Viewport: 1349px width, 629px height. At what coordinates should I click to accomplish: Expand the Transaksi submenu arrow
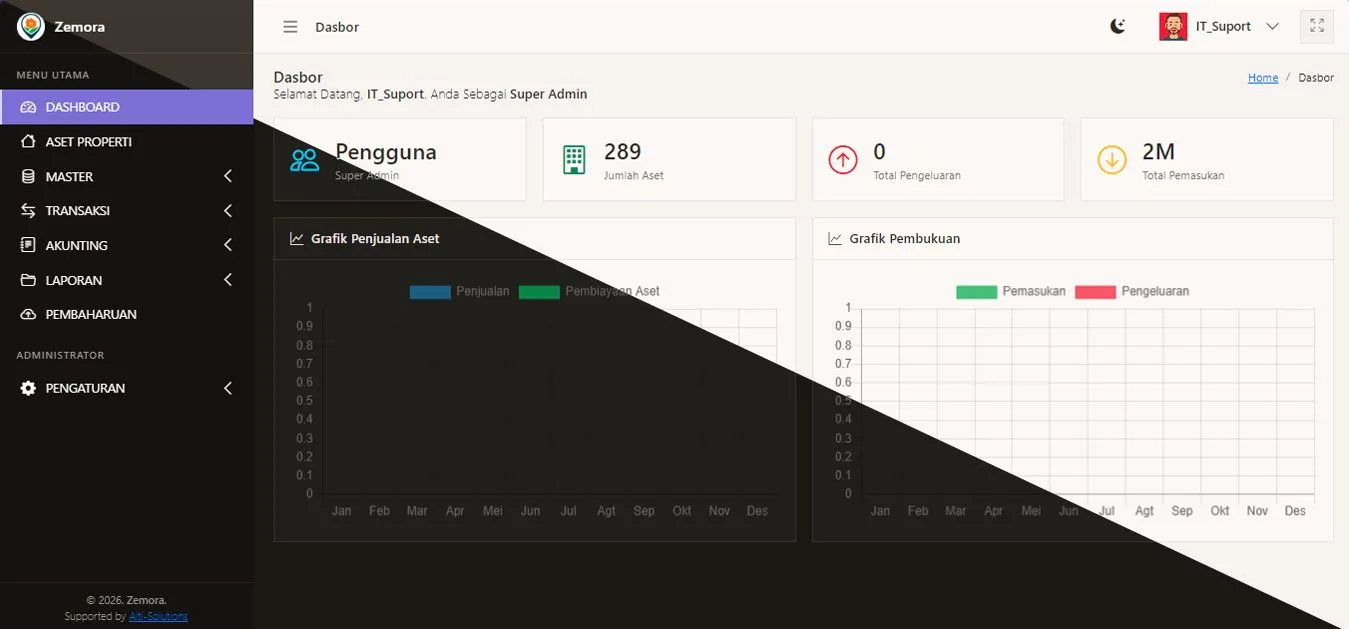pos(228,211)
